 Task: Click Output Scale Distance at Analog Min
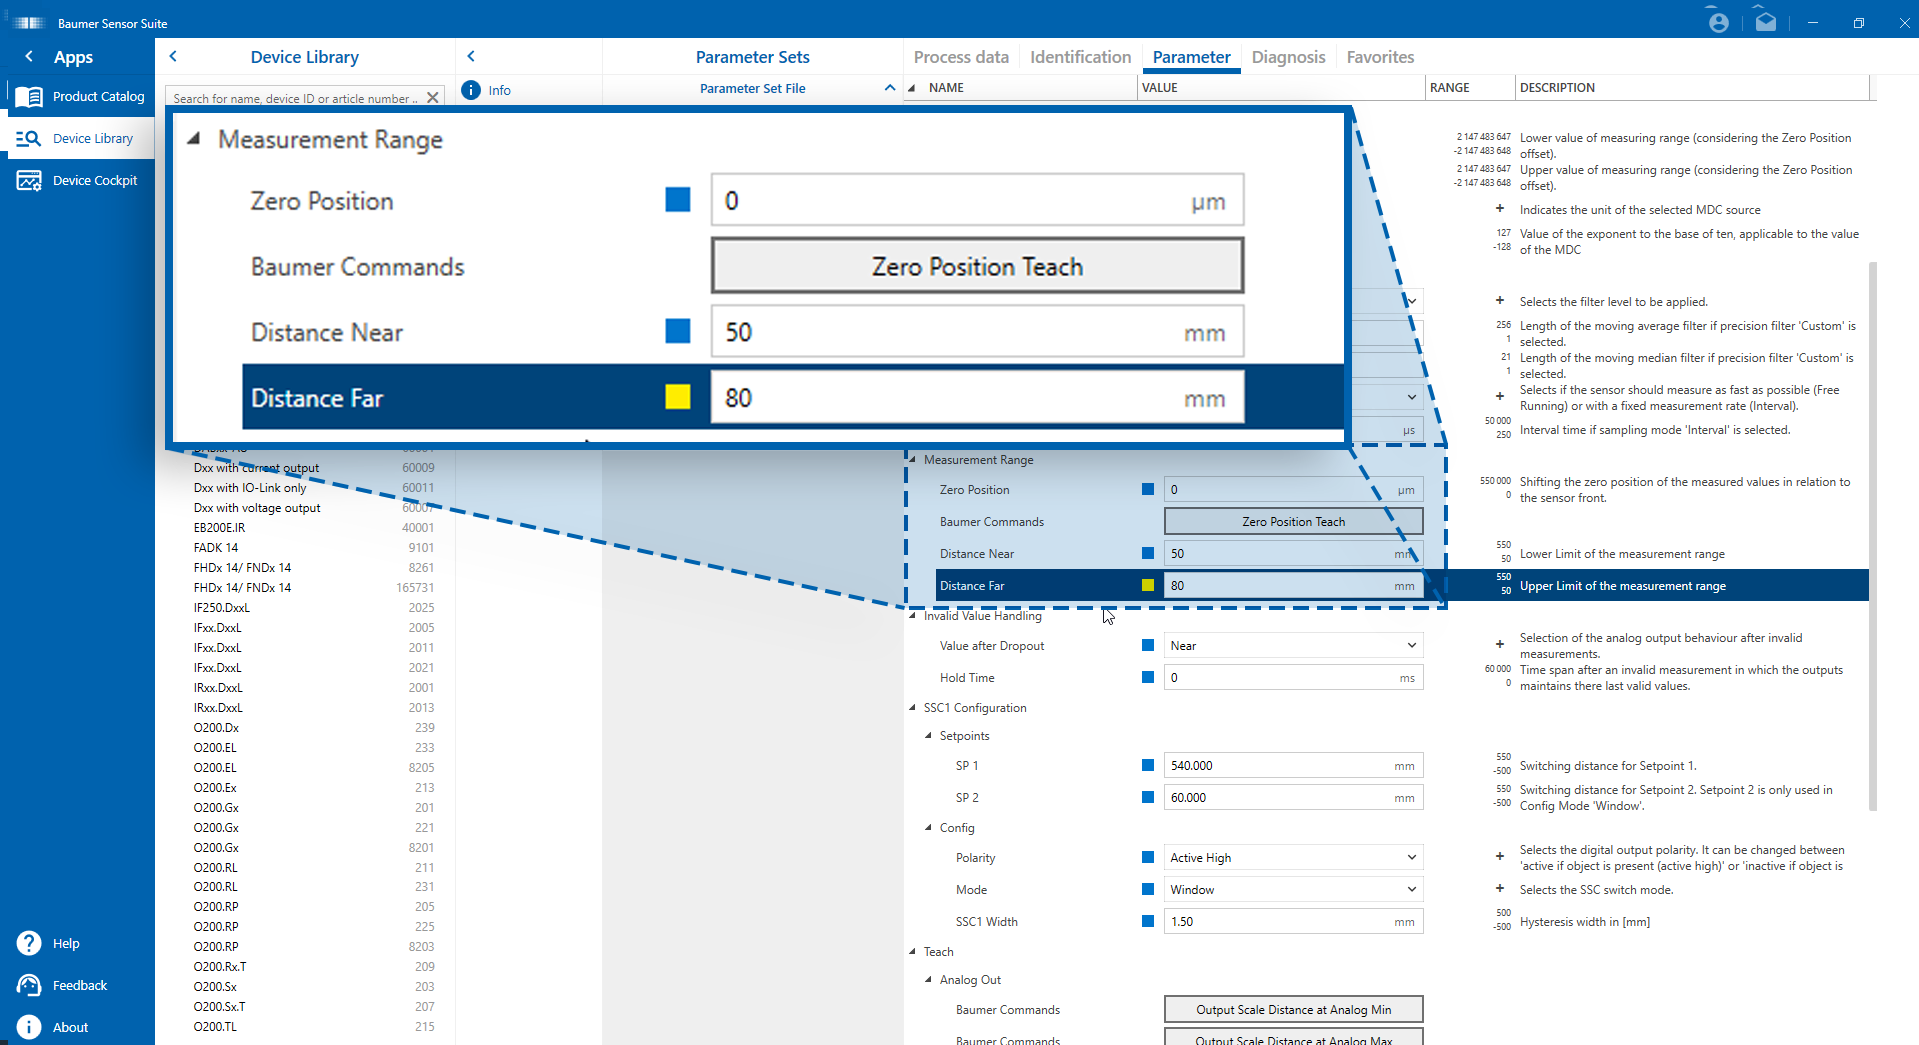(x=1293, y=1010)
